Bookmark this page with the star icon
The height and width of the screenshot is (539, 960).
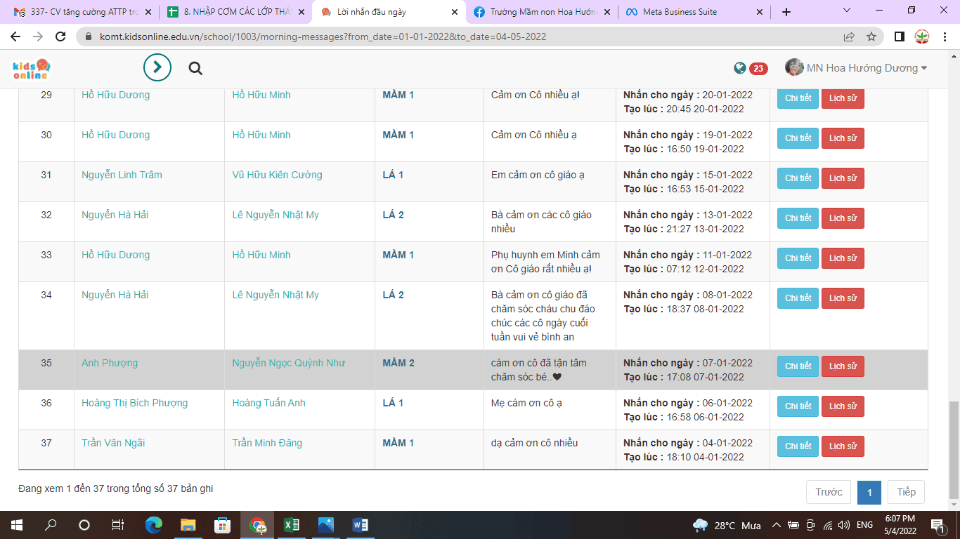point(871,36)
